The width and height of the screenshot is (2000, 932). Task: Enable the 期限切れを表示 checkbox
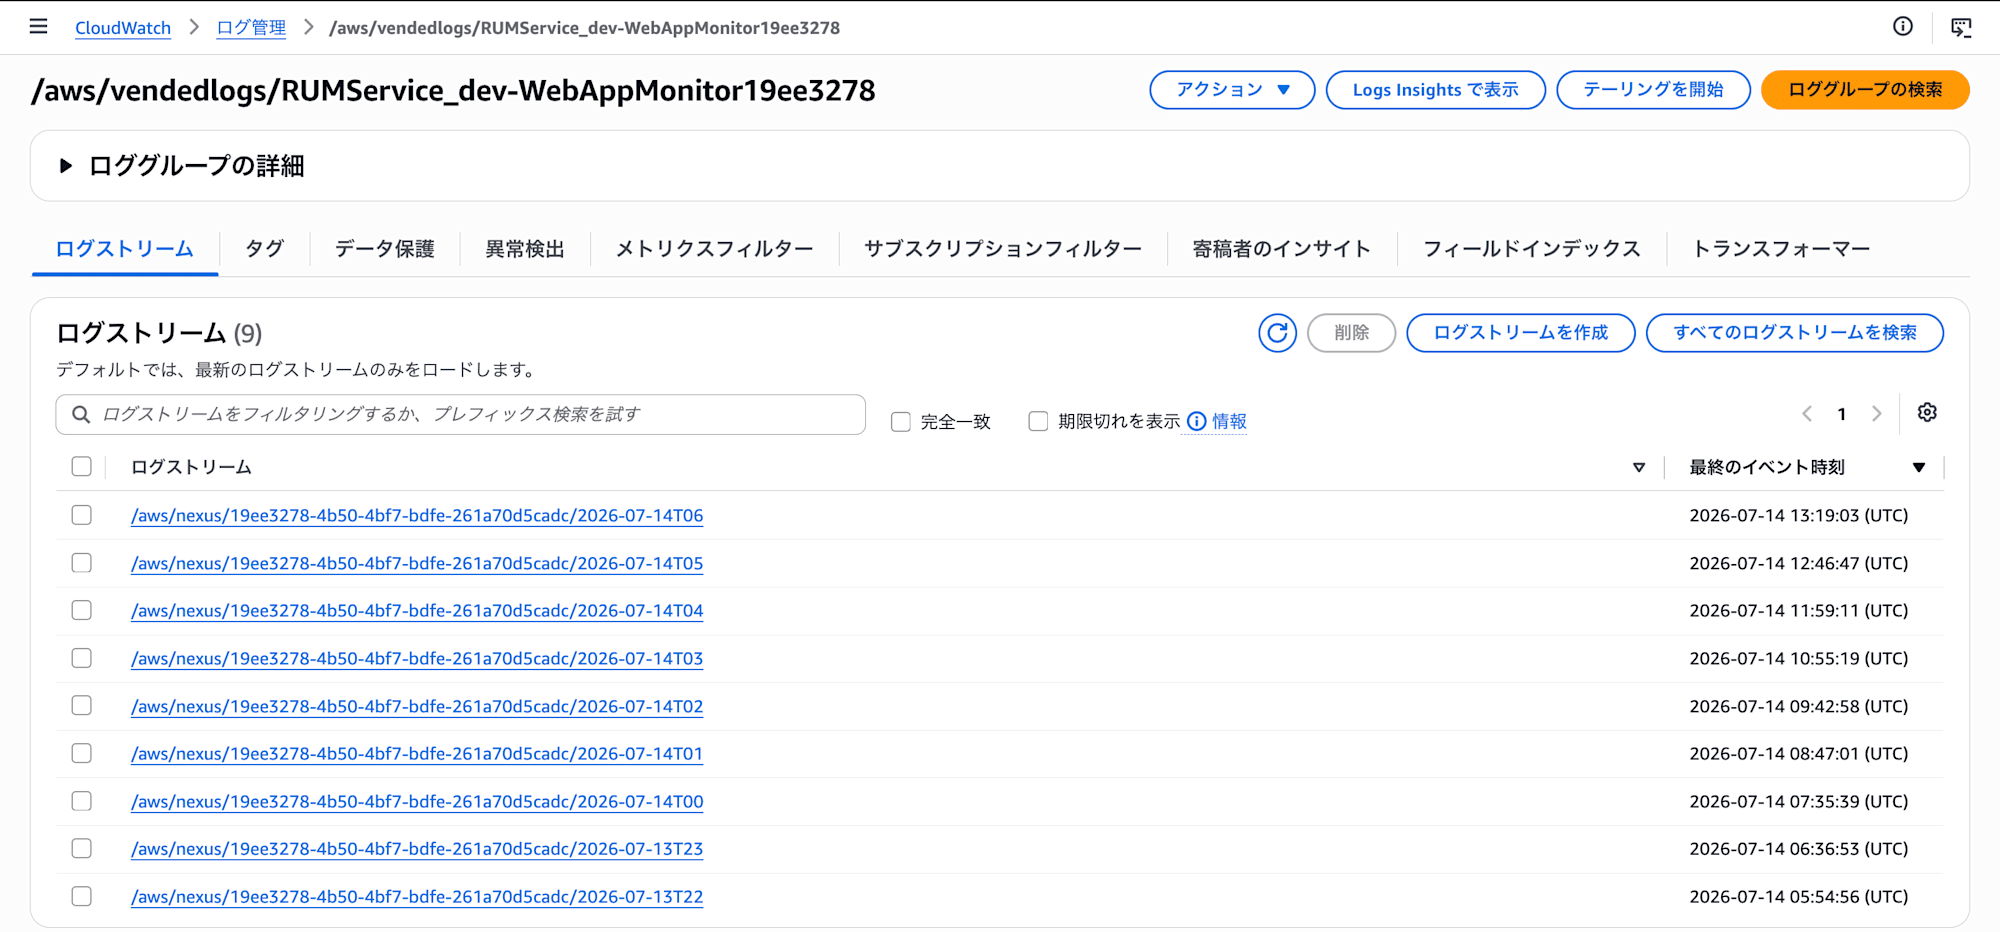point(1038,421)
